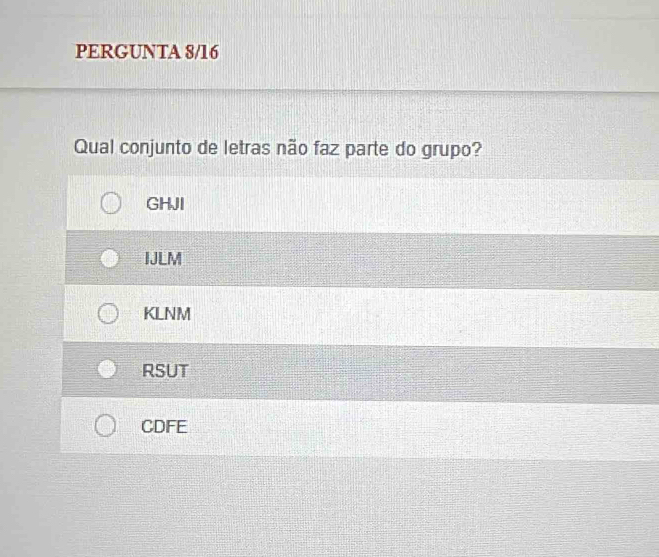Image resolution: width=659 pixels, height=557 pixels.
Task: Click the CDFE answer label text
Action: 164,427
